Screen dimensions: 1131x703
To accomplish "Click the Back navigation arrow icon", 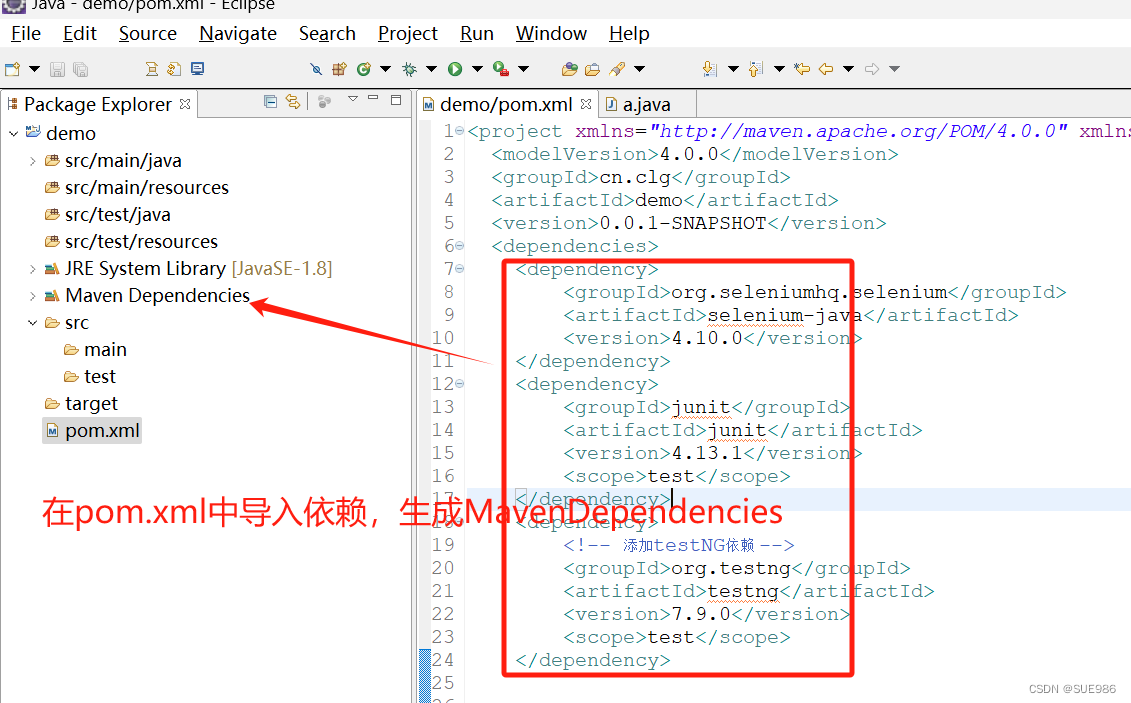I will click(x=824, y=69).
